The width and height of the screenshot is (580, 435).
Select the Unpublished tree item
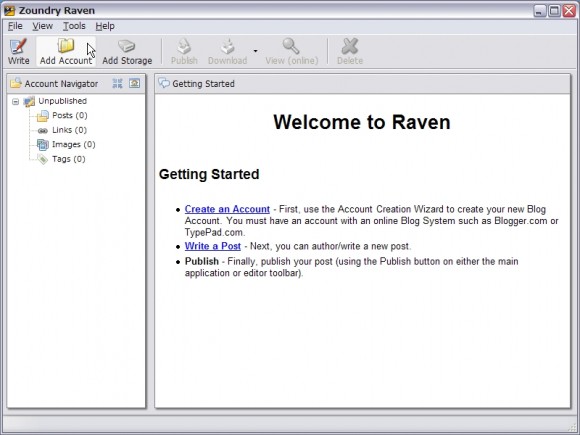pyautogui.click(x=62, y=101)
